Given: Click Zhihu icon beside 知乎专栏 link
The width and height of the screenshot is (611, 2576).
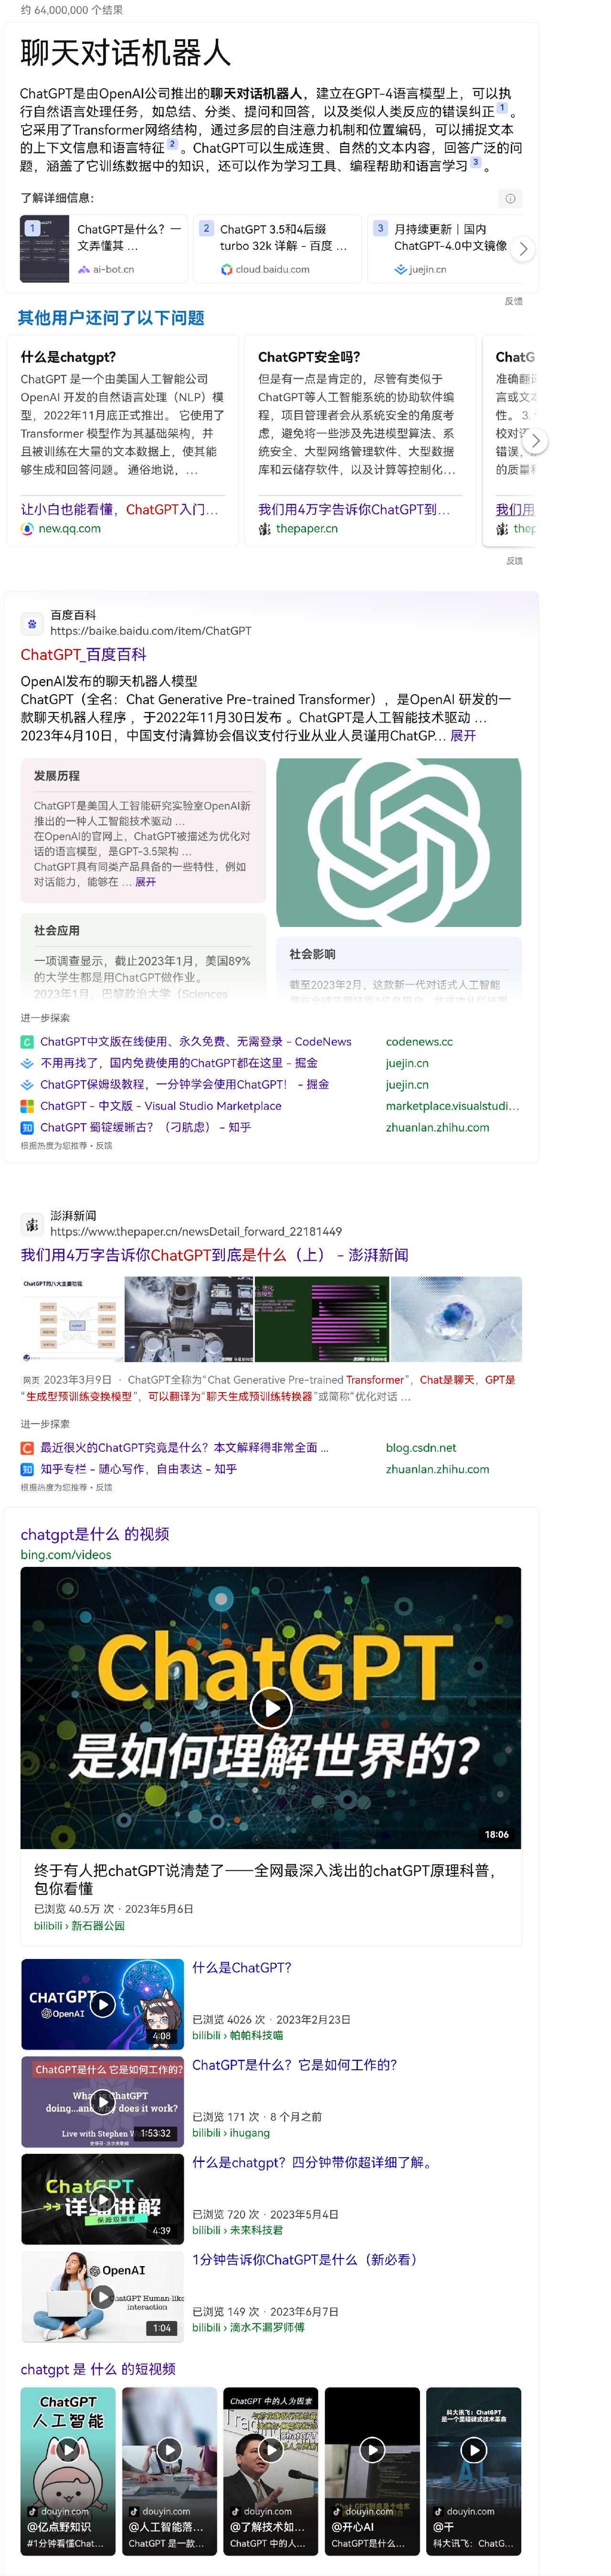Looking at the screenshot, I should coord(27,1469).
